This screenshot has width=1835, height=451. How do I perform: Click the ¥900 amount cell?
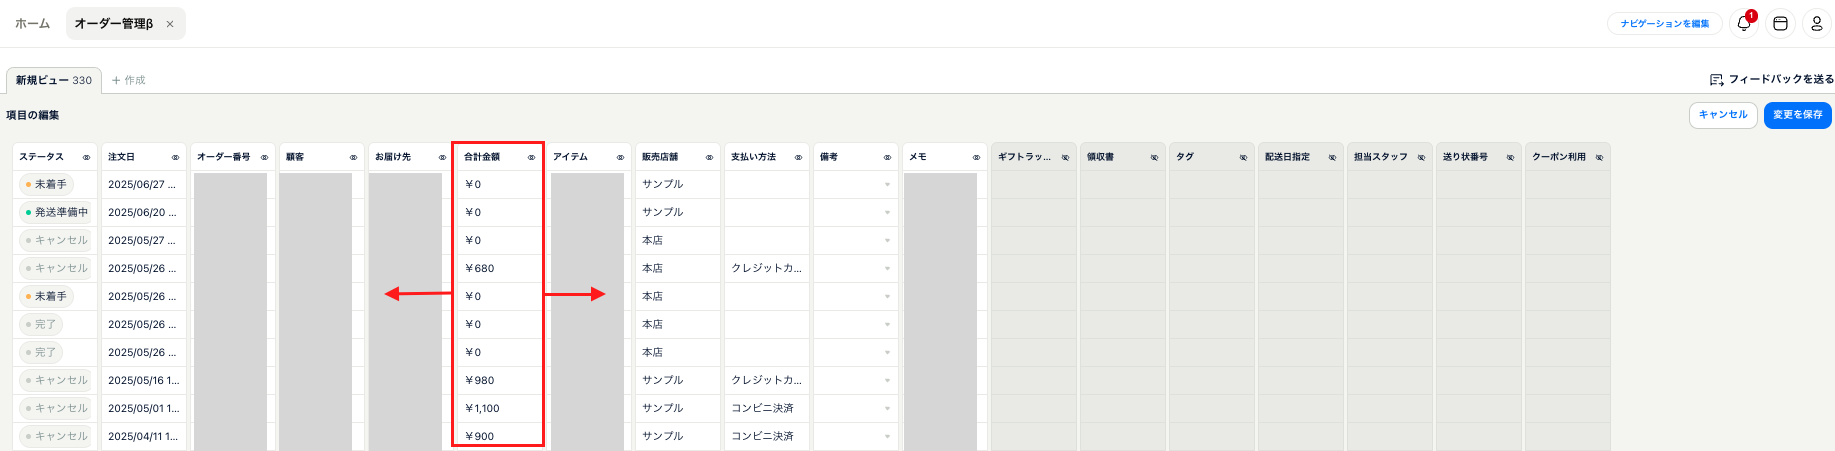pyautogui.click(x=498, y=436)
